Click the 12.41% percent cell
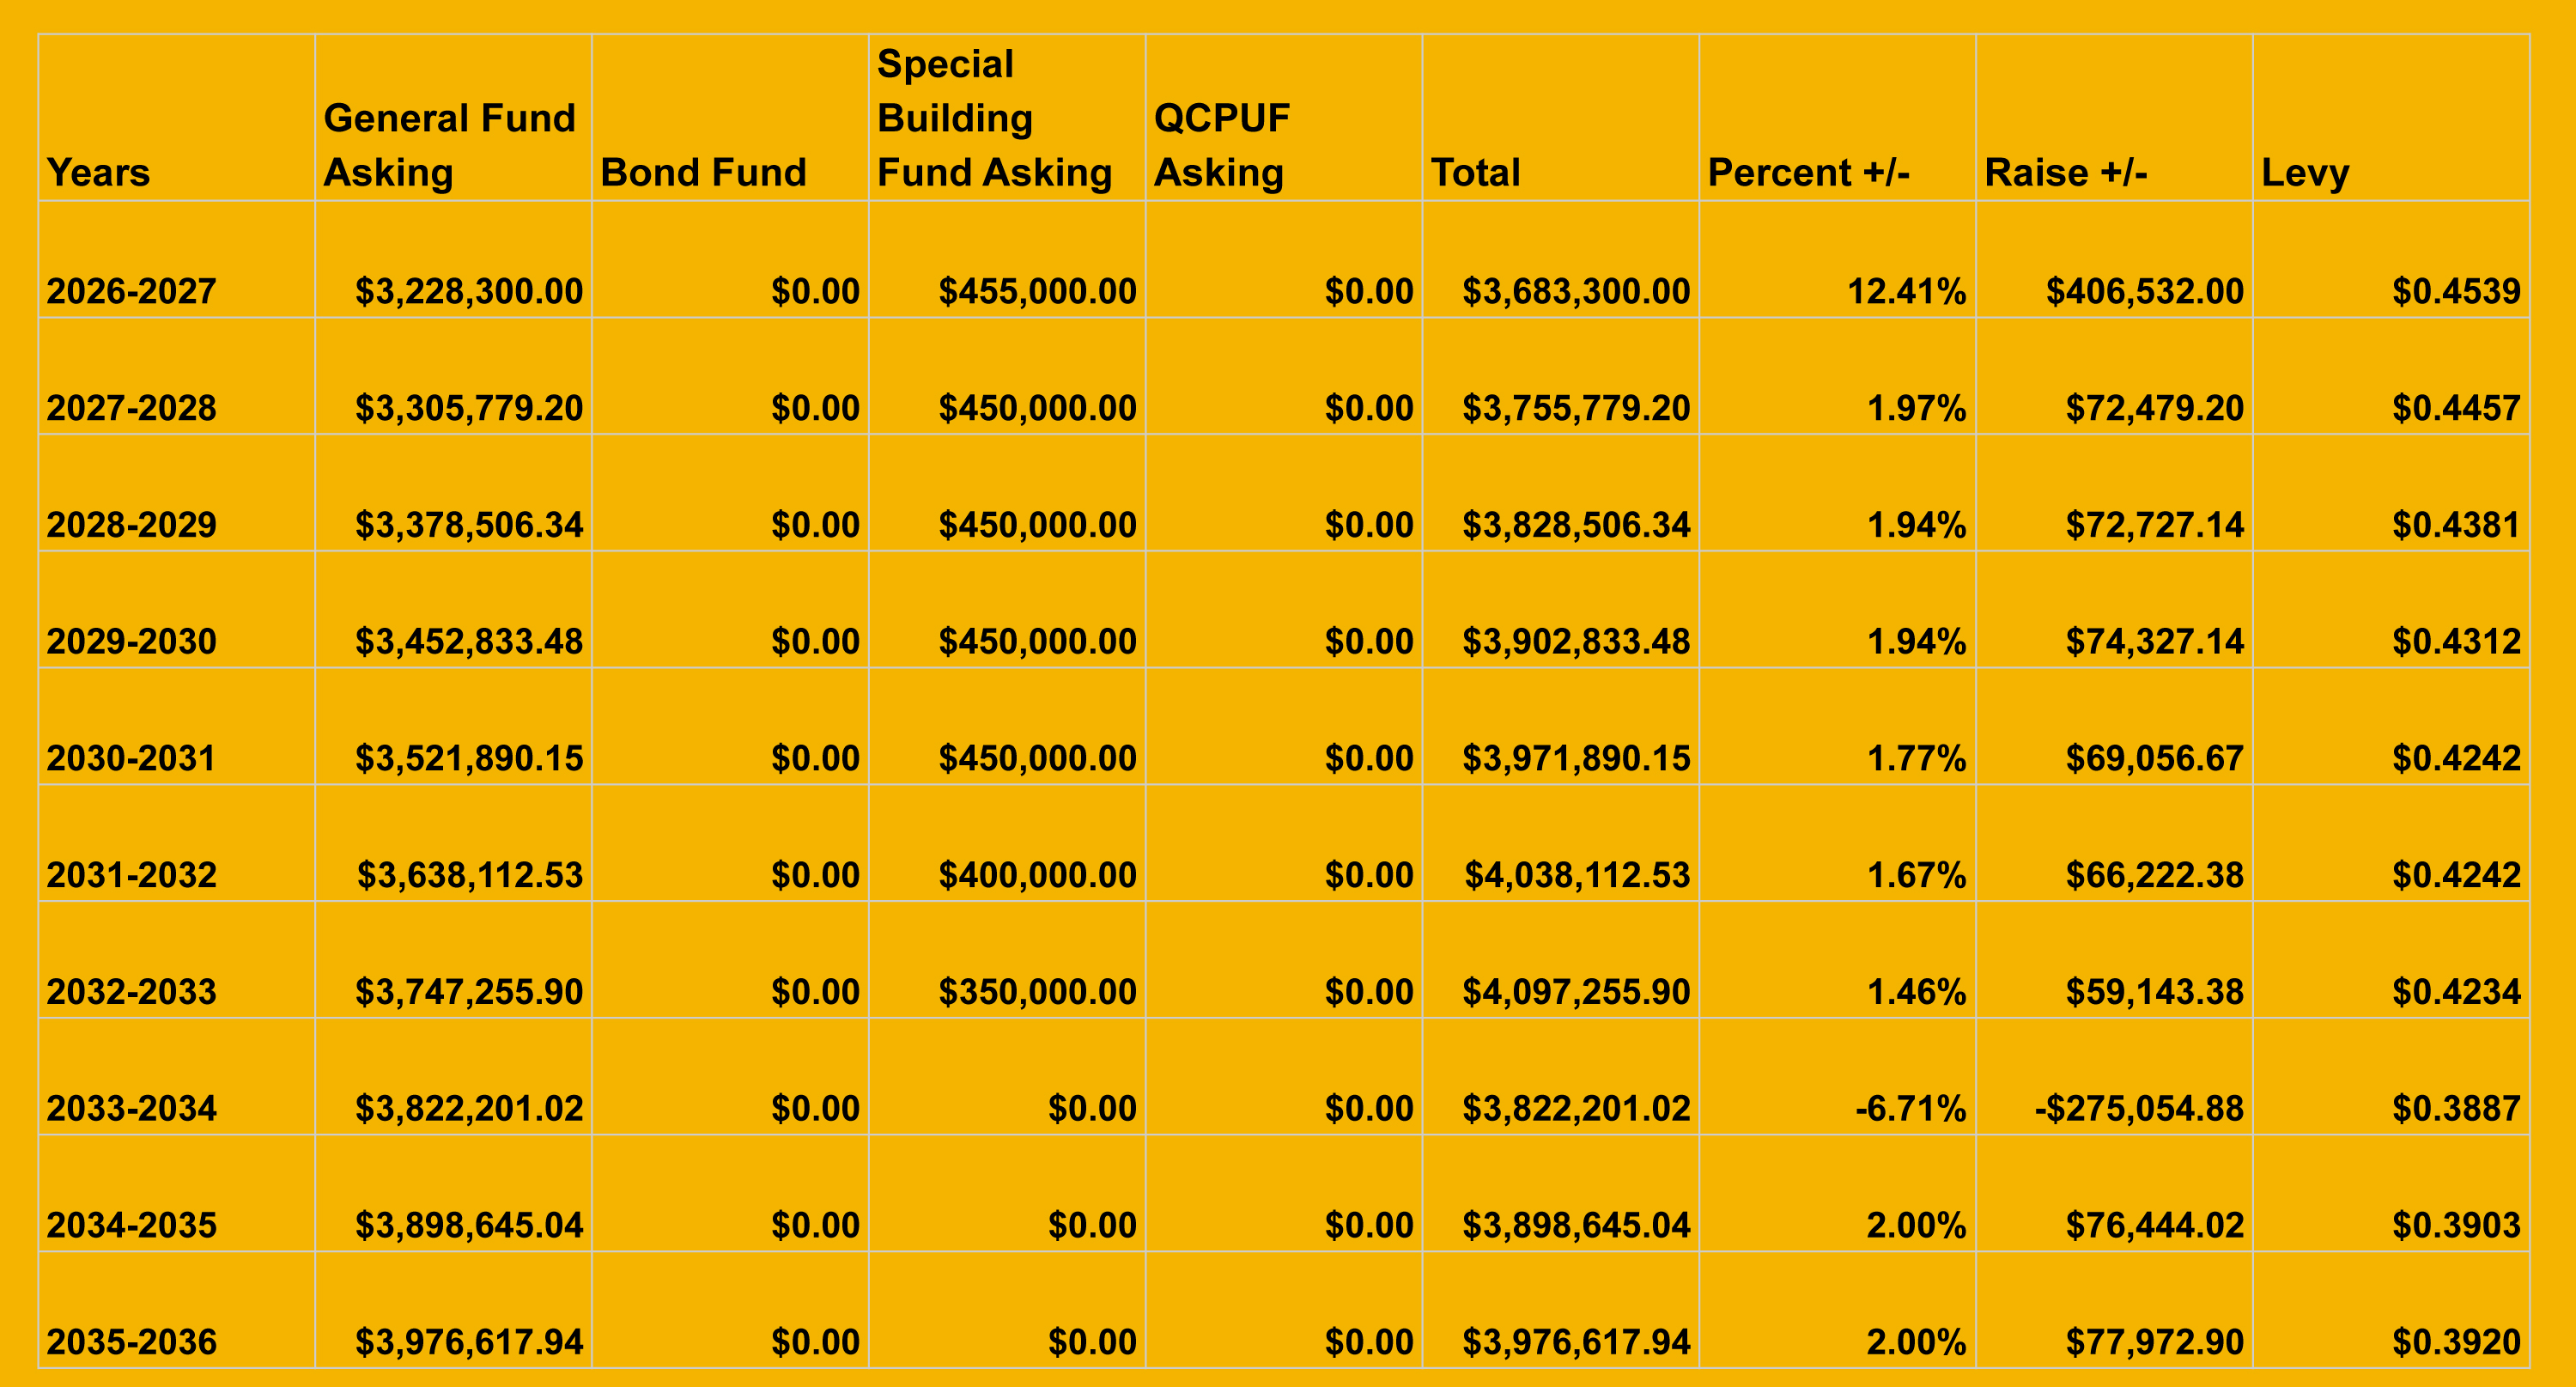The width and height of the screenshot is (2576, 1387). pyautogui.click(x=1838, y=259)
